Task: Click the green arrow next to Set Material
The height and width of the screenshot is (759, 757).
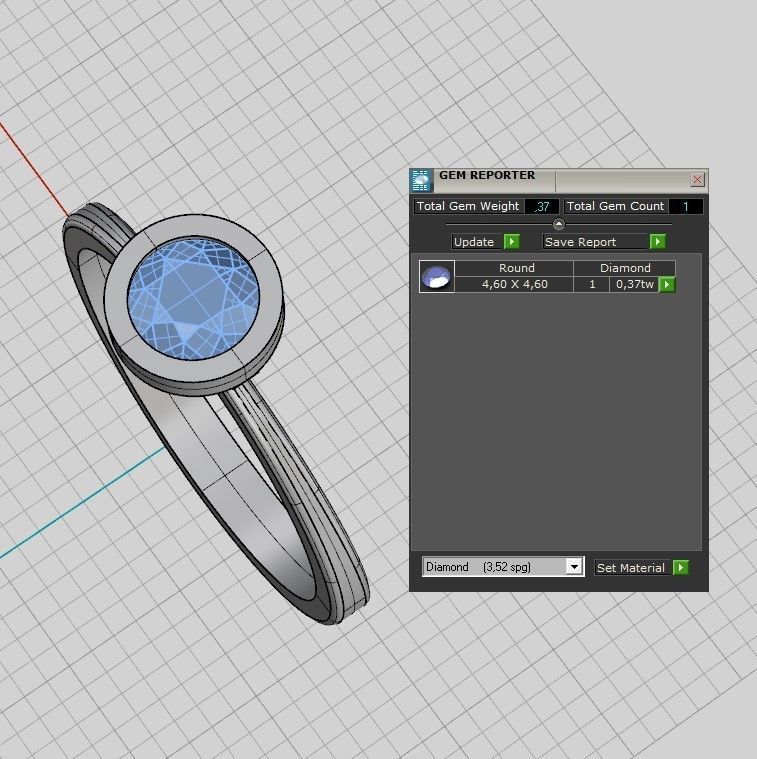Action: click(x=681, y=567)
